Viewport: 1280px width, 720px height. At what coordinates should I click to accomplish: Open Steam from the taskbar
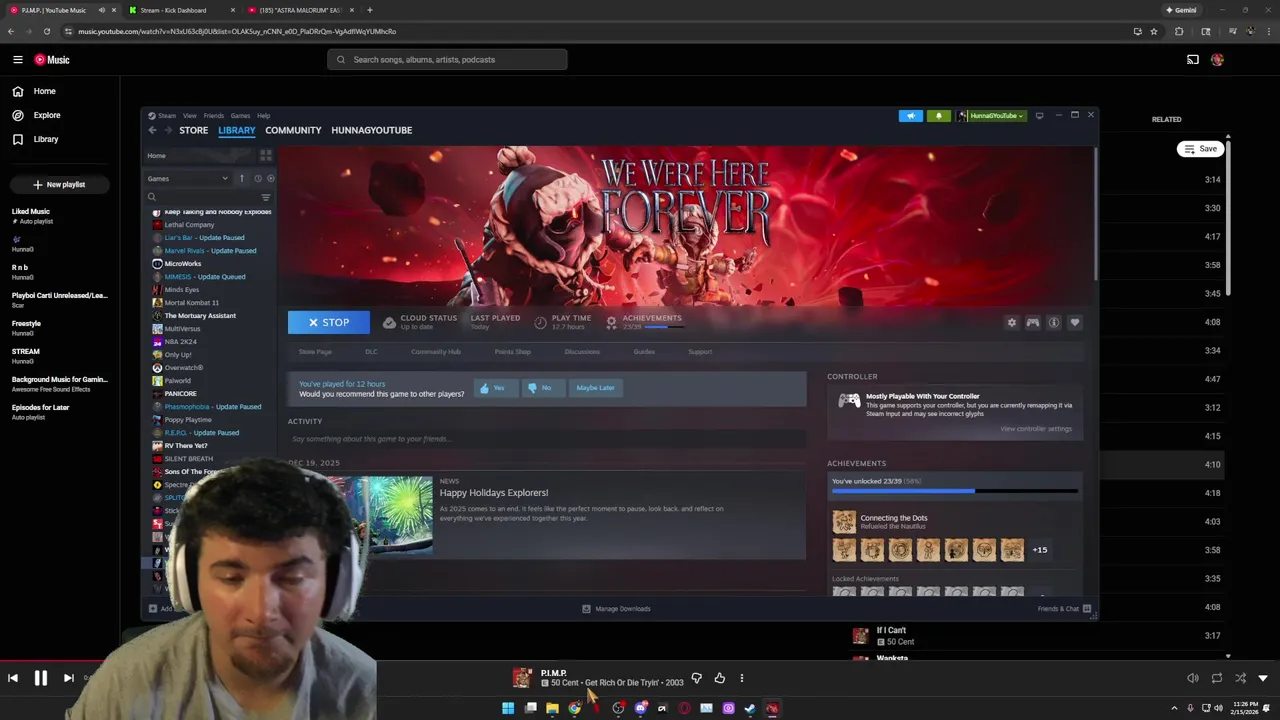pyautogui.click(x=750, y=708)
